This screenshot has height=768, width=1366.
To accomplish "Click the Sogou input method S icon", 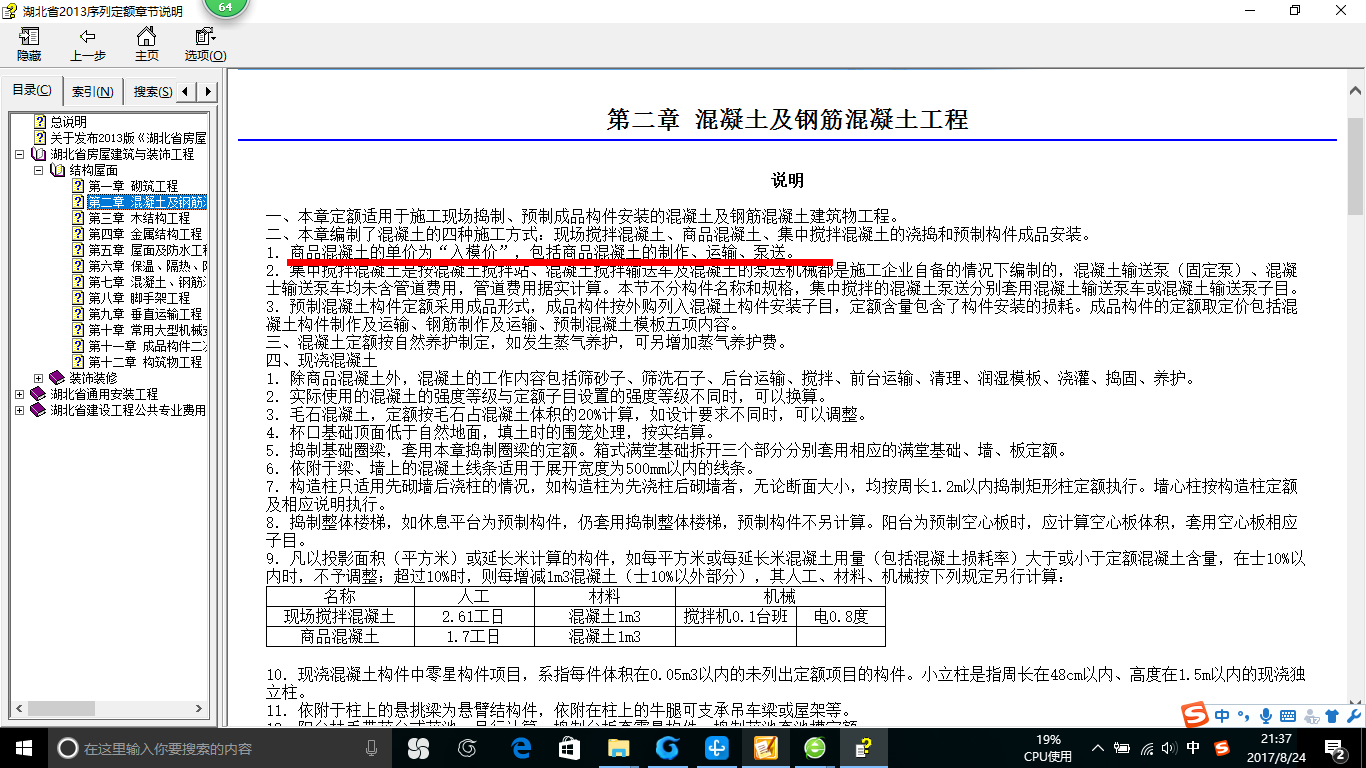I will tap(1194, 714).
